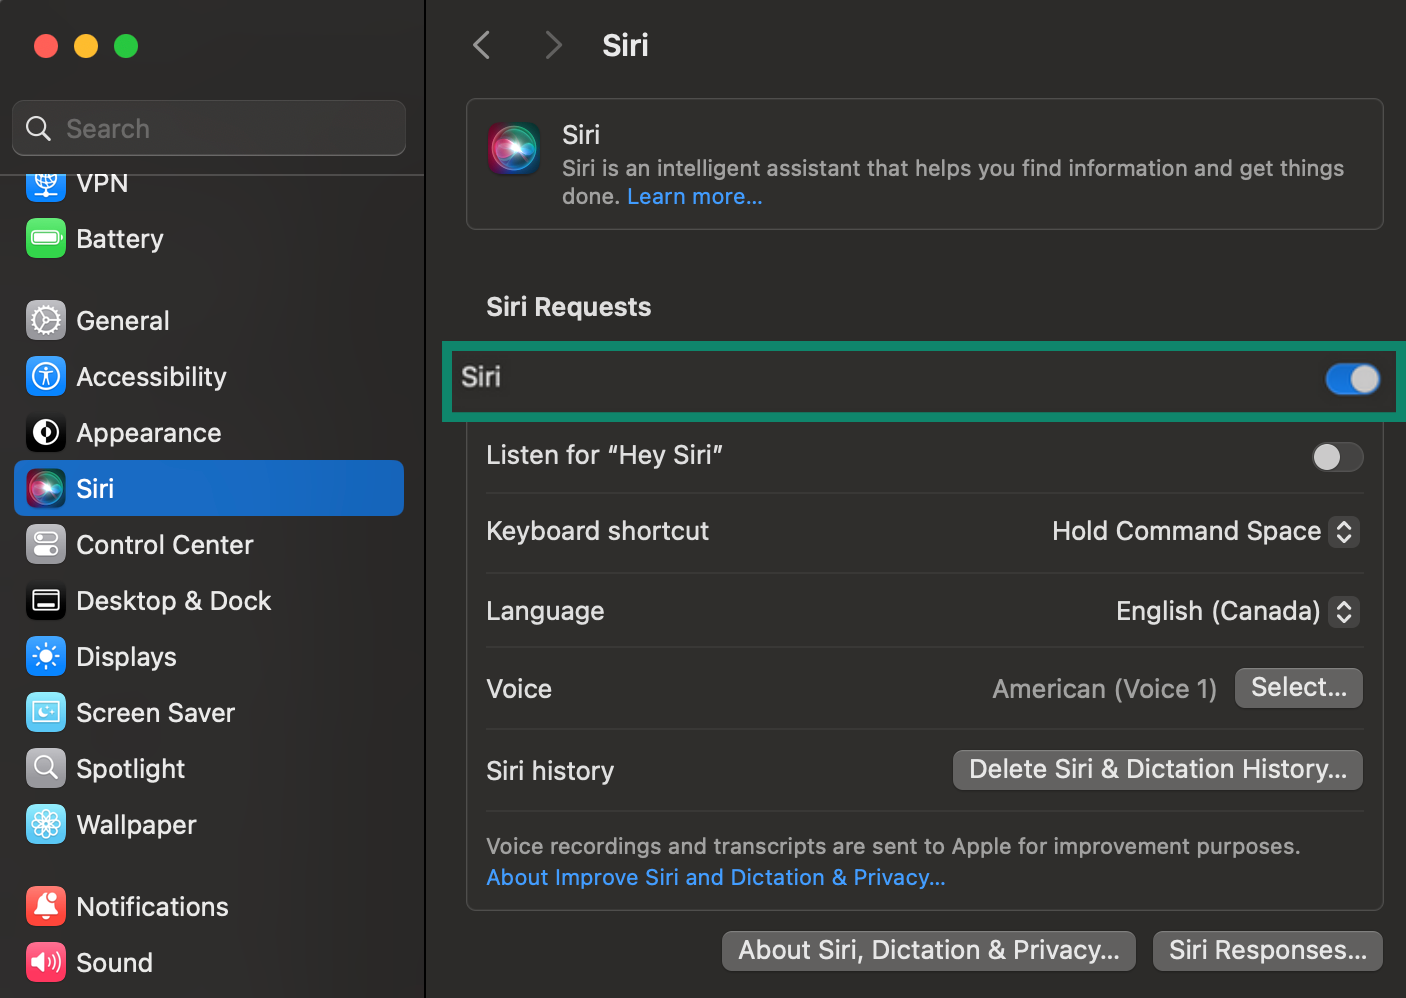Select the Accessibility sidebar icon
The width and height of the screenshot is (1406, 998).
tap(46, 377)
